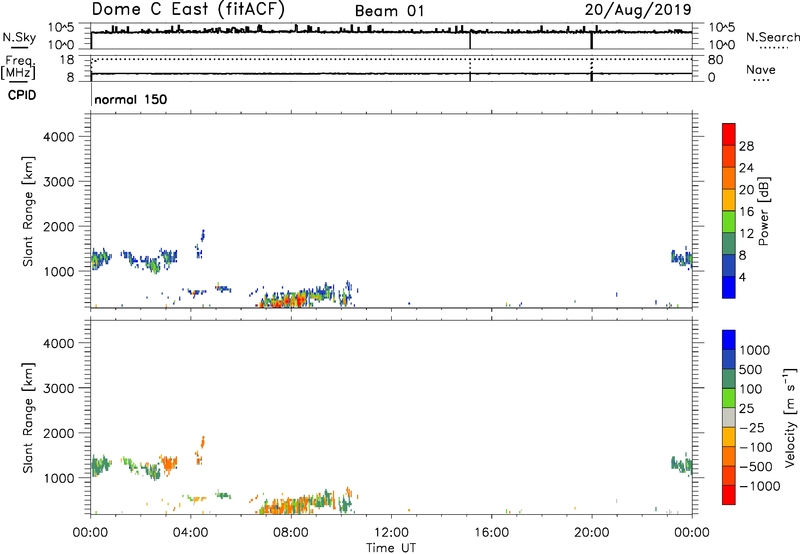Click the '3000' tick in velocity panel
This screenshot has height=554, width=800.
click(x=58, y=388)
